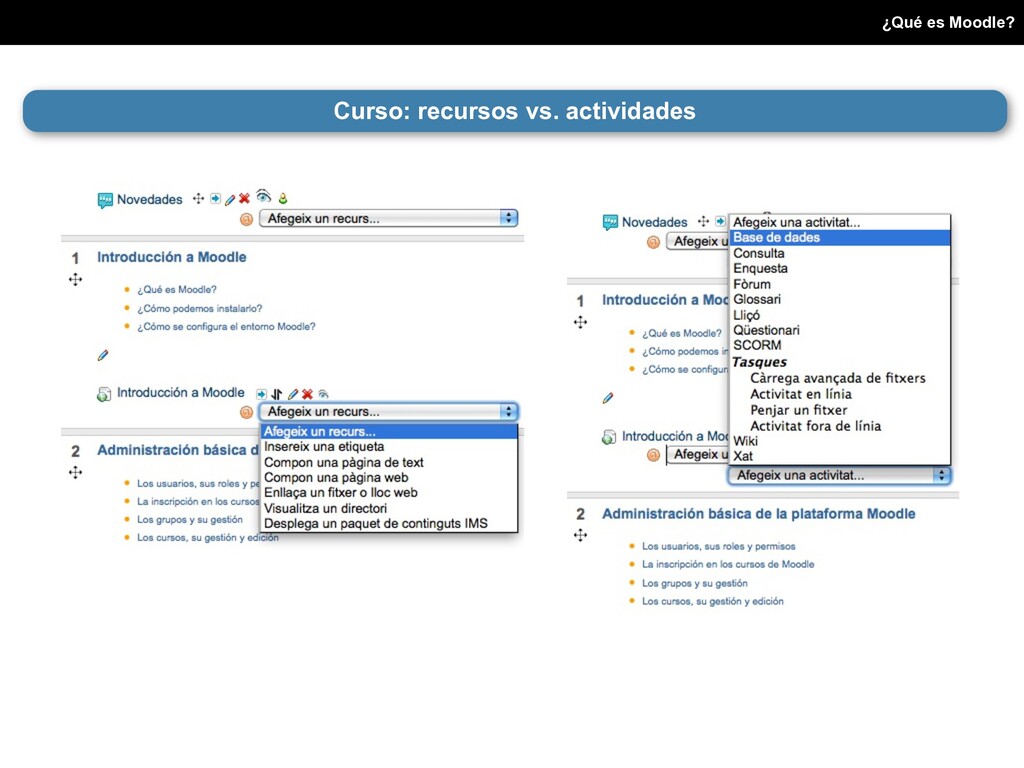Click move icon beside Novedades in left screenshot

(199, 199)
